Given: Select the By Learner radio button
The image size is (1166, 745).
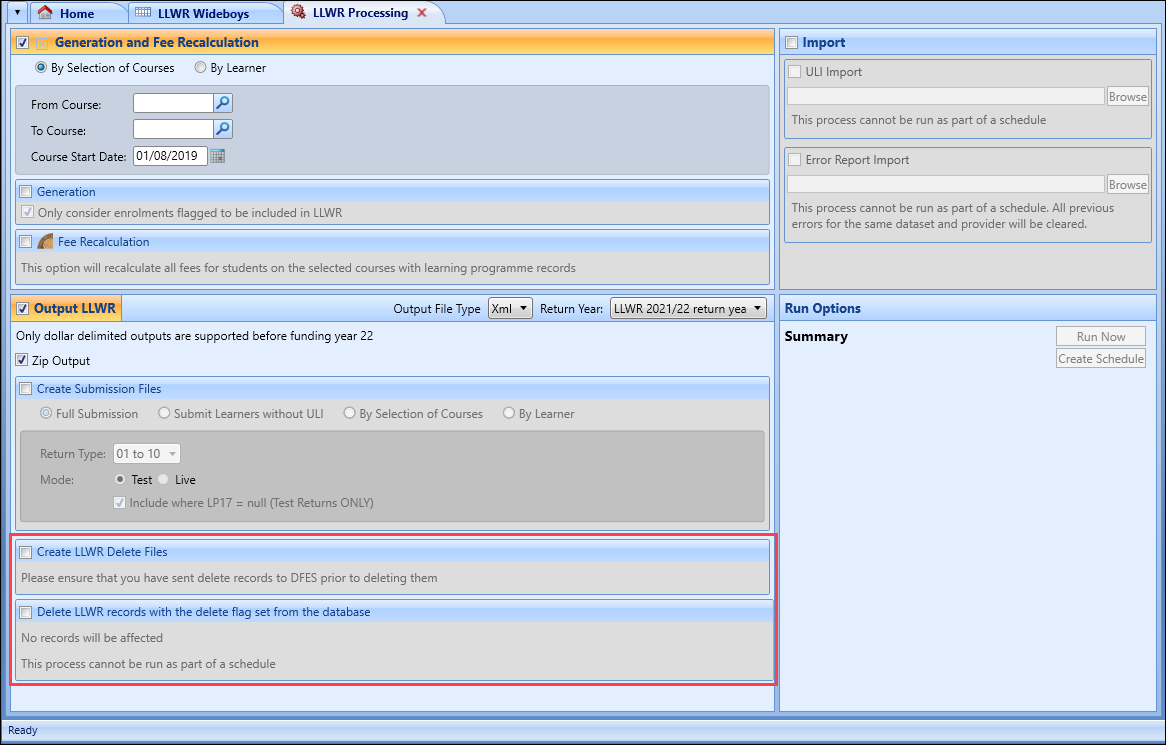Looking at the screenshot, I should (x=201, y=68).
